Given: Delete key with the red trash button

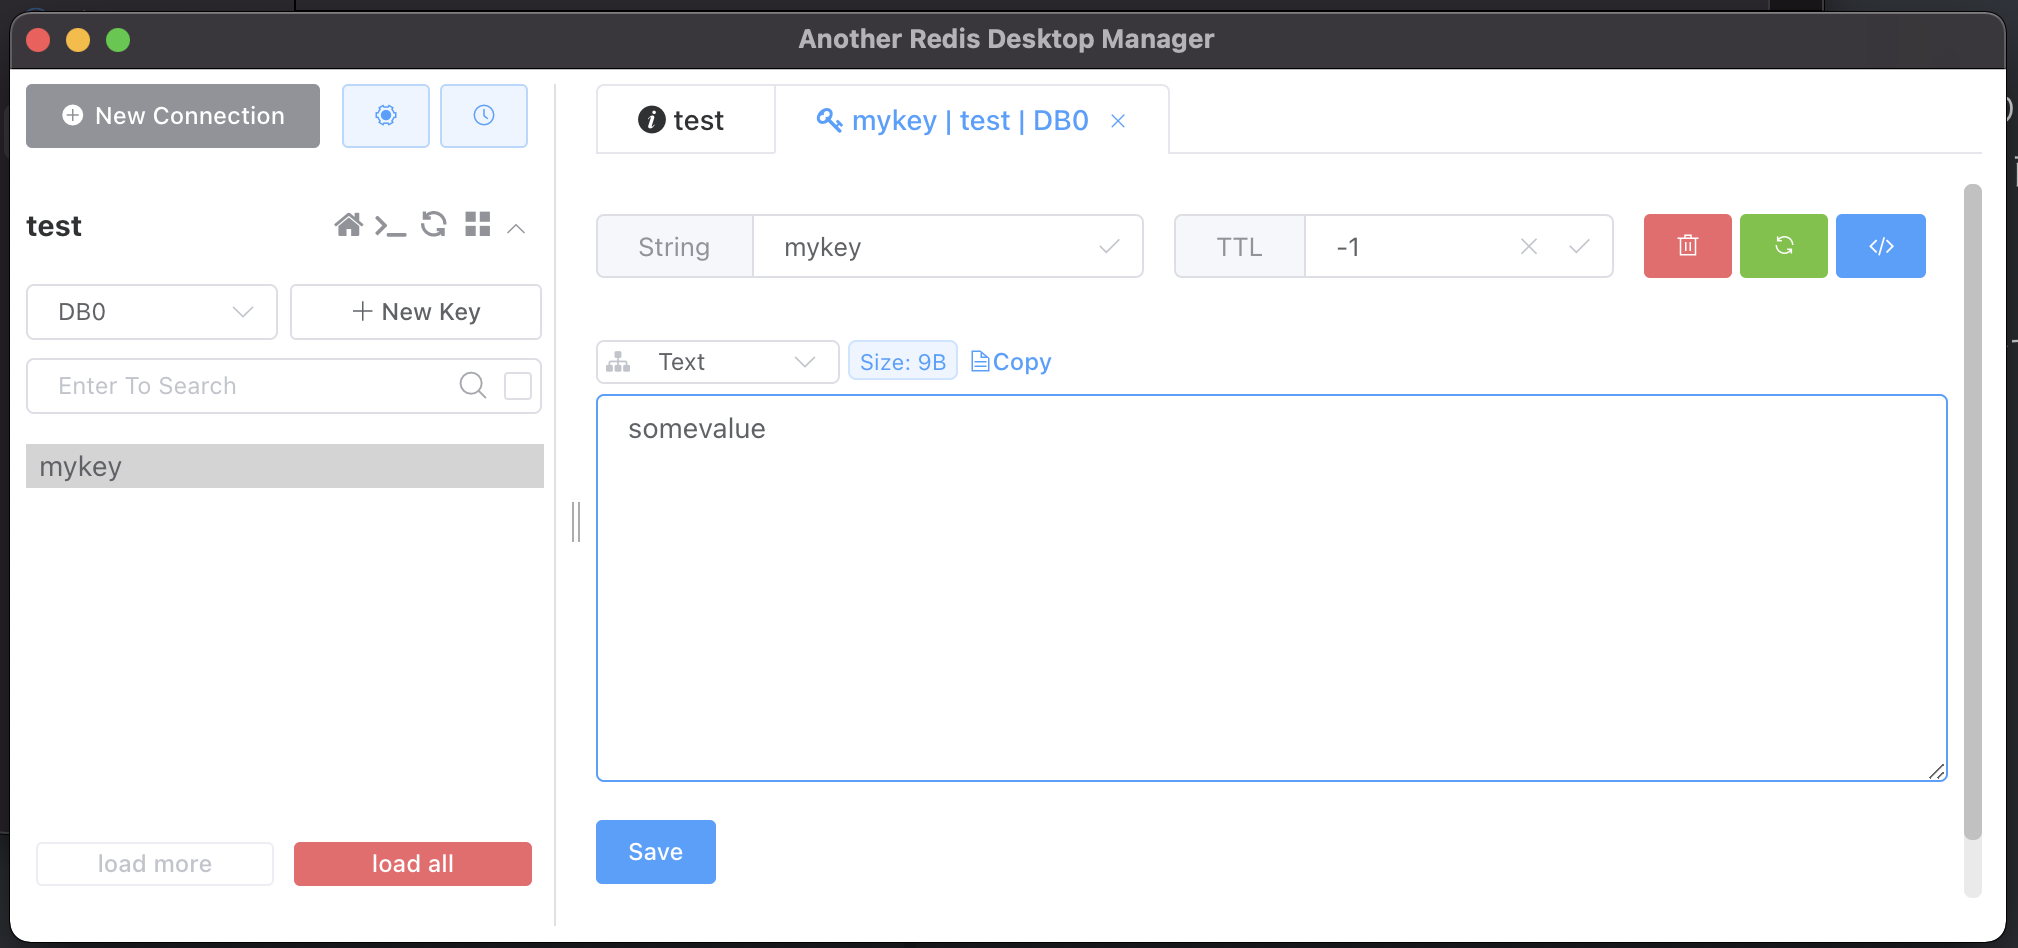Looking at the screenshot, I should 1687,246.
